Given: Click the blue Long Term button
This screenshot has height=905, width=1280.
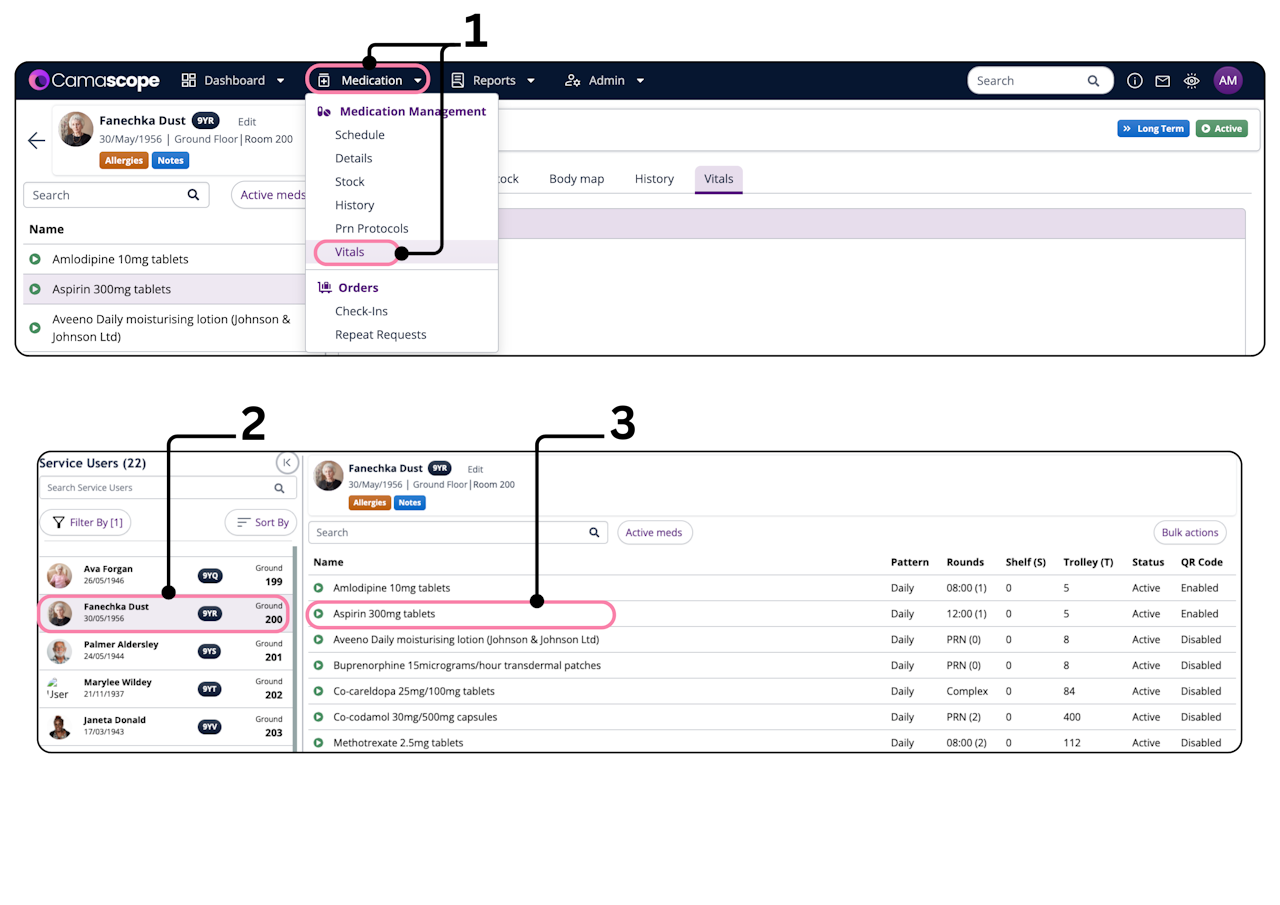Looking at the screenshot, I should click(x=1153, y=129).
